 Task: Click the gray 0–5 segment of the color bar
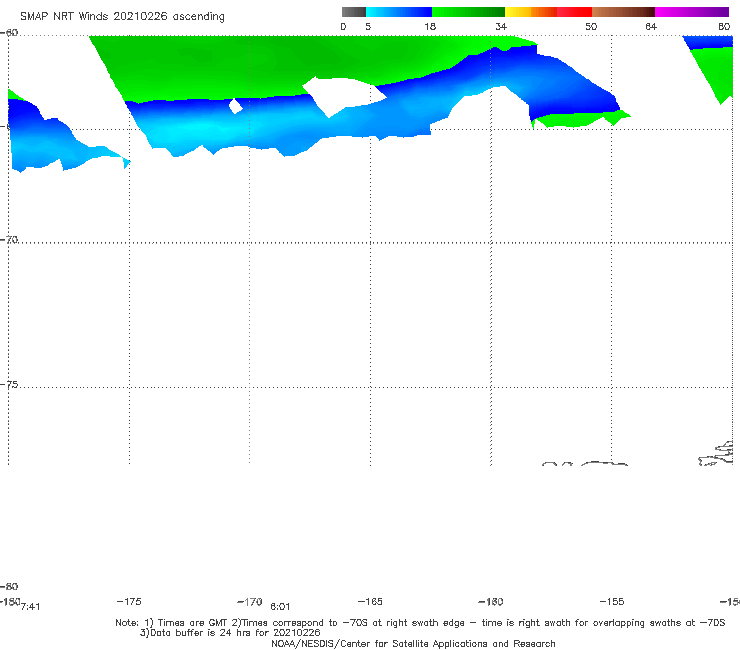click(353, 12)
